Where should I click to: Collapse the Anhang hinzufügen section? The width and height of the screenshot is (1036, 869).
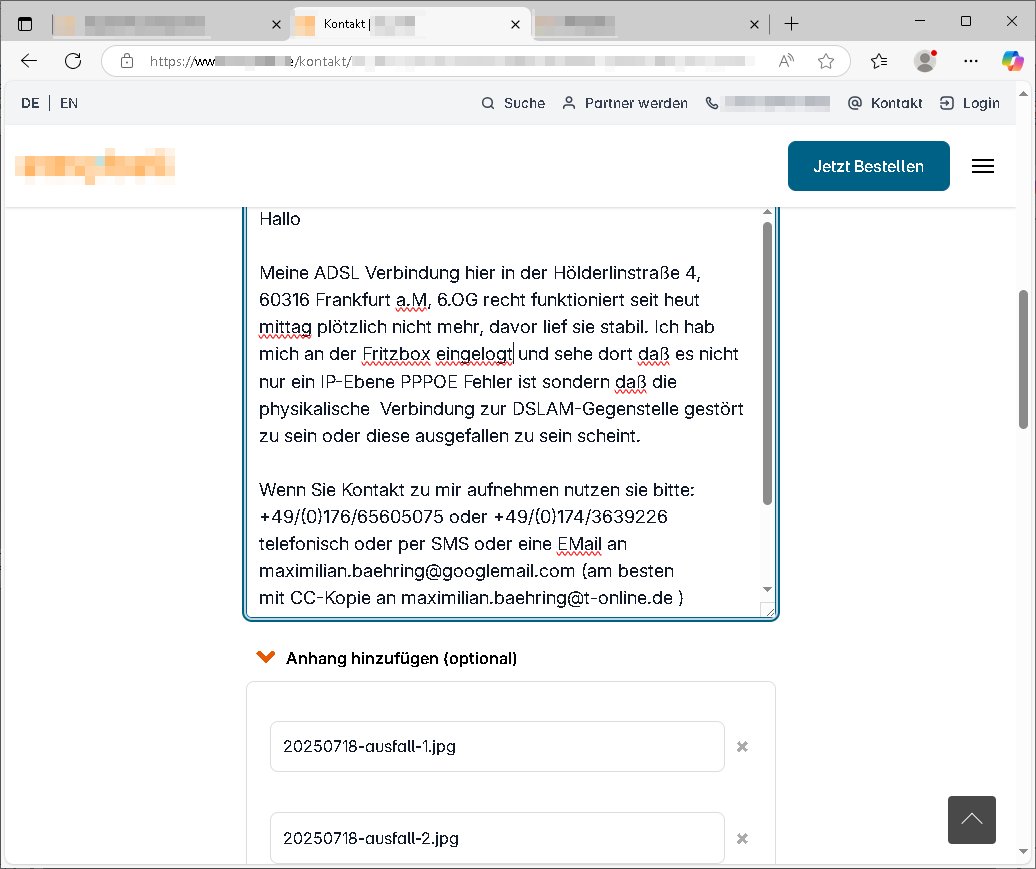(266, 658)
